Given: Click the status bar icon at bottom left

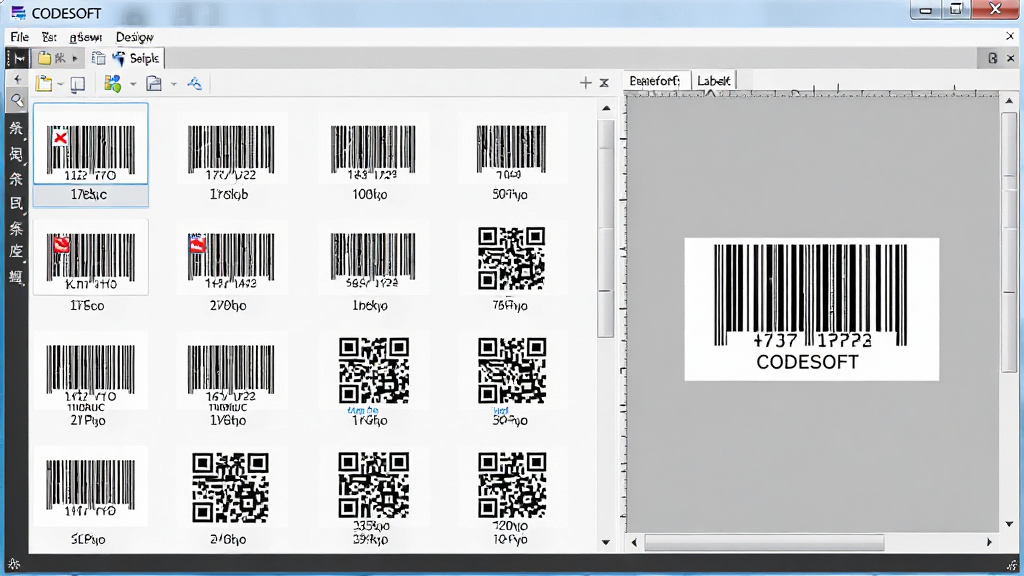Looking at the screenshot, I should [x=14, y=564].
